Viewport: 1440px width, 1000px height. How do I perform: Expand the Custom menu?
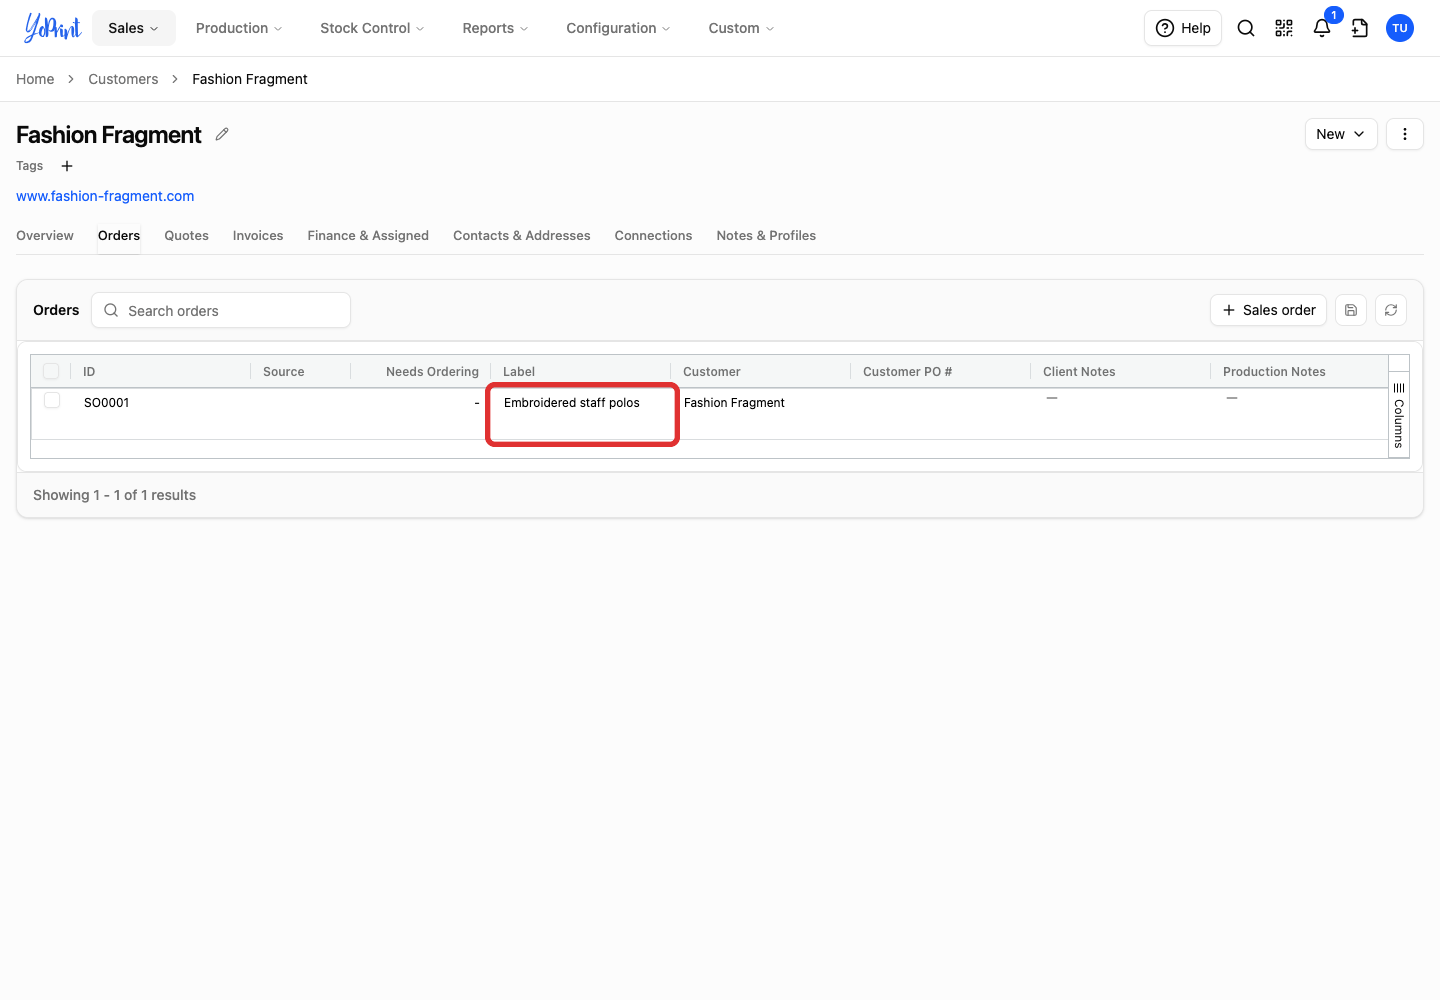[741, 28]
